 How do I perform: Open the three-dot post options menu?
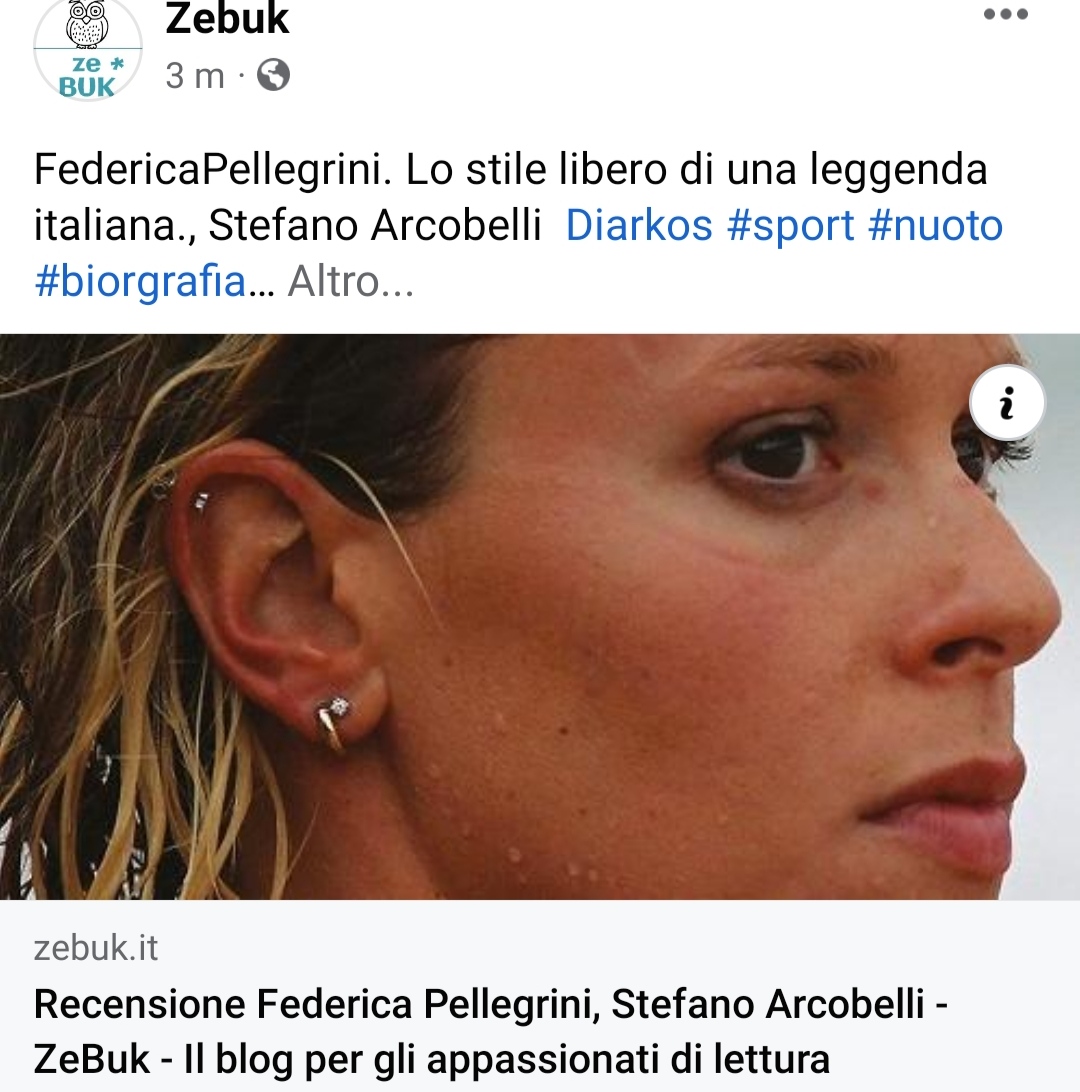pyautogui.click(x=1005, y=15)
